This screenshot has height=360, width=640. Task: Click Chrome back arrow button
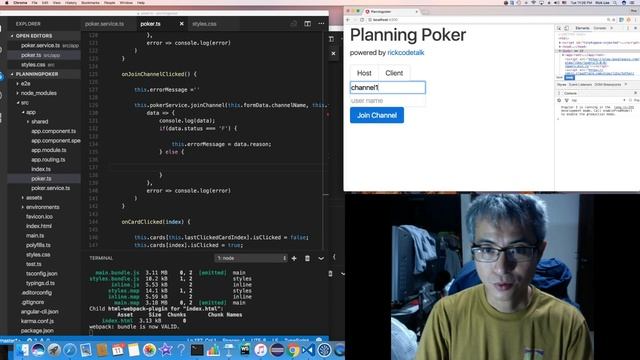pos(348,20)
